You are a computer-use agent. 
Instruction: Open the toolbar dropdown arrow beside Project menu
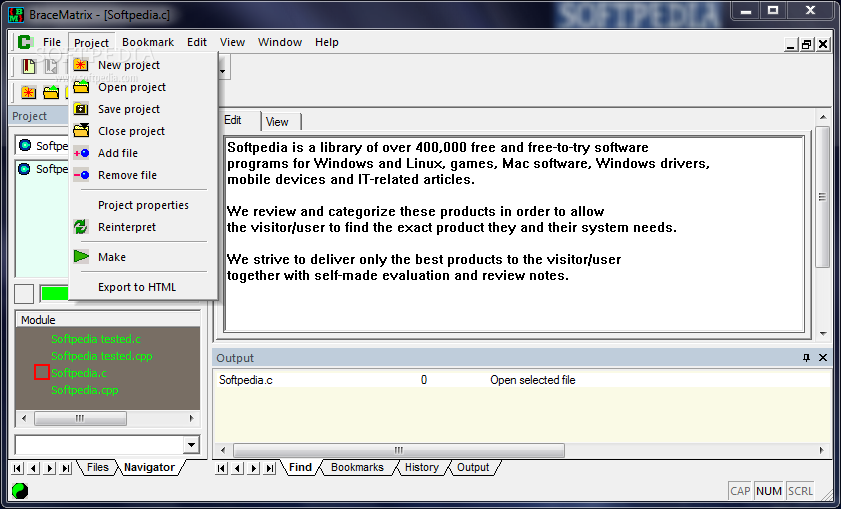pos(222,70)
